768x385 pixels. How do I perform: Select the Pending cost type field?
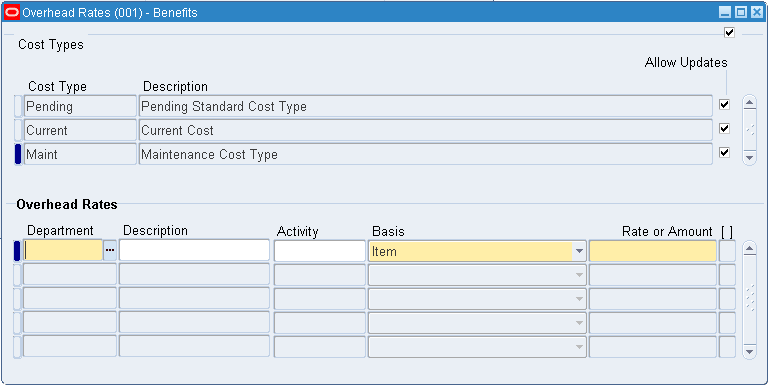click(x=80, y=106)
